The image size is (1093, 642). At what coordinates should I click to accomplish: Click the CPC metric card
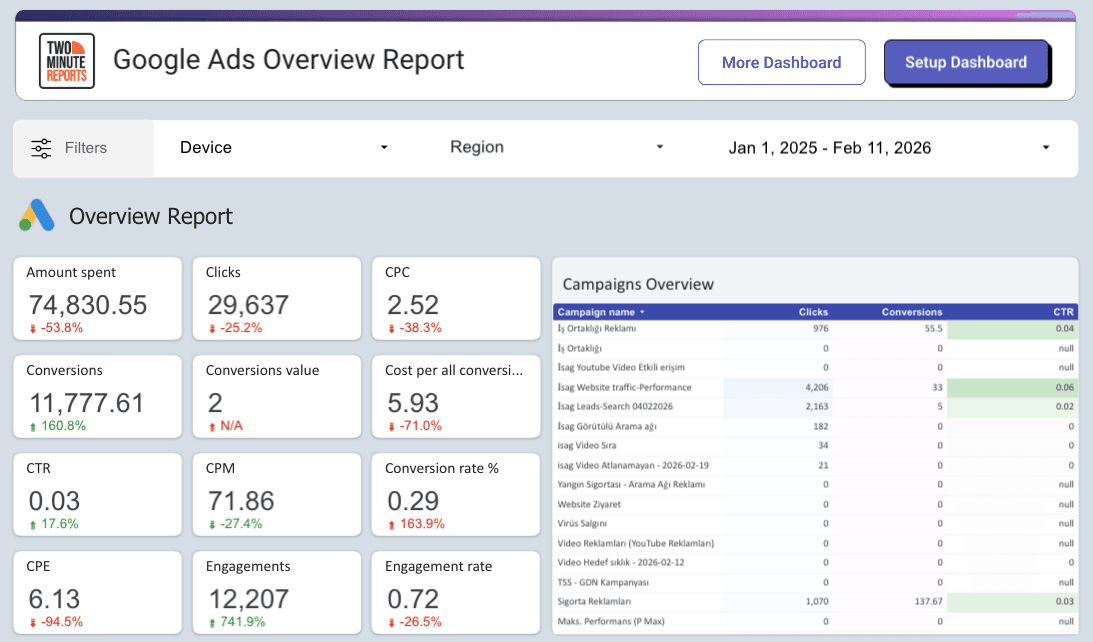[456, 297]
